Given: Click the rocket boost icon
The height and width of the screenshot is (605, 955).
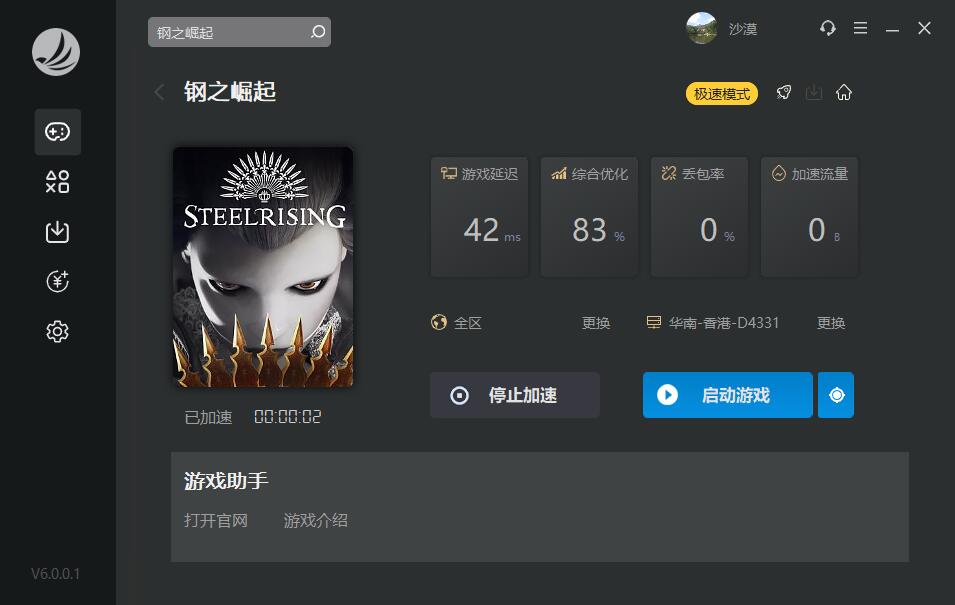Looking at the screenshot, I should coord(784,93).
